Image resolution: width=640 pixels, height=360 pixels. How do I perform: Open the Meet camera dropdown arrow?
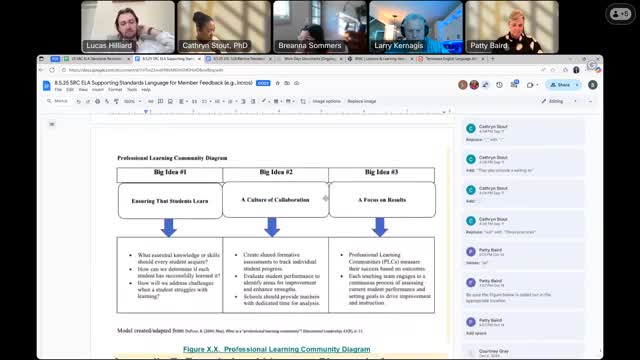coord(537,85)
